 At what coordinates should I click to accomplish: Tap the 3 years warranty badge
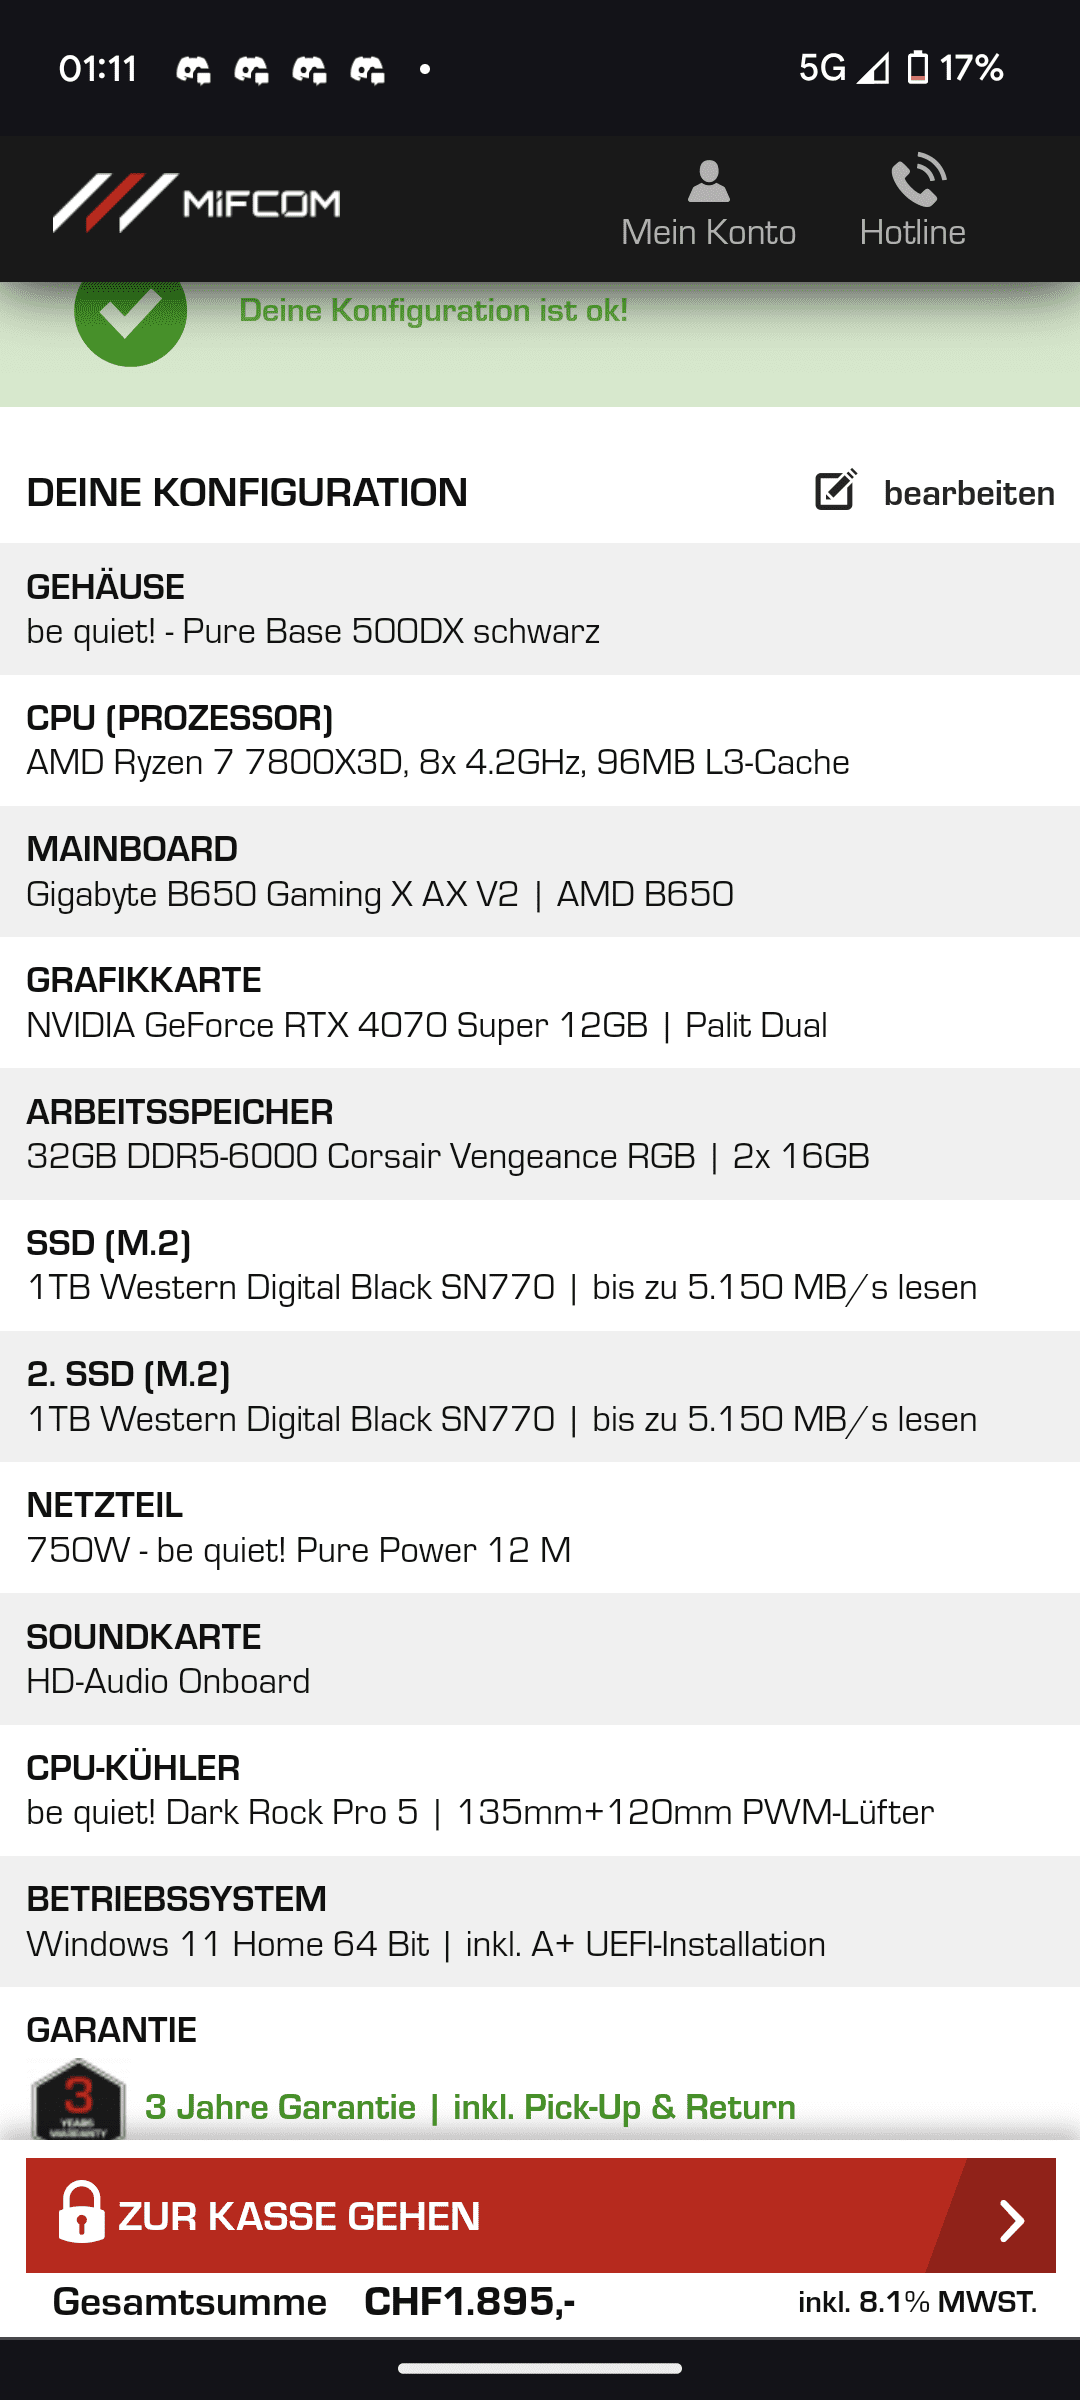click(x=78, y=2098)
